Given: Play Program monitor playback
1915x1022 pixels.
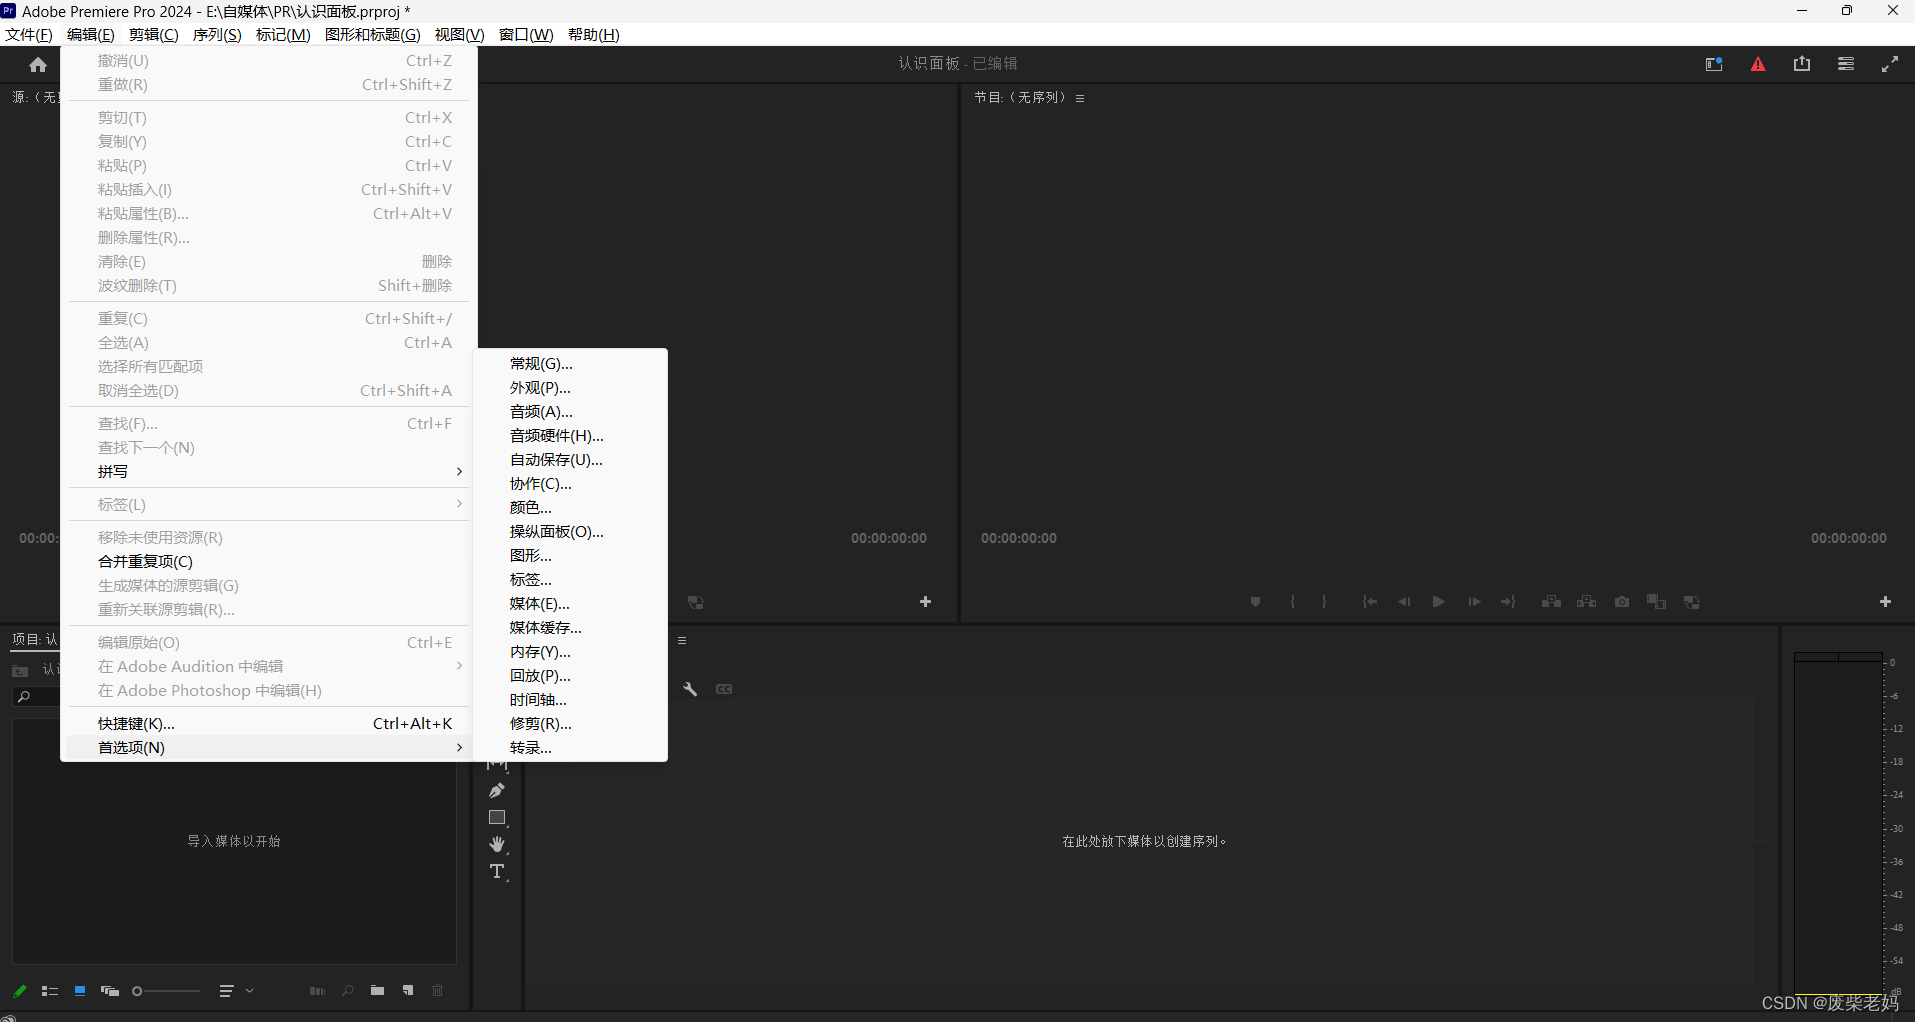Looking at the screenshot, I should coord(1439,602).
